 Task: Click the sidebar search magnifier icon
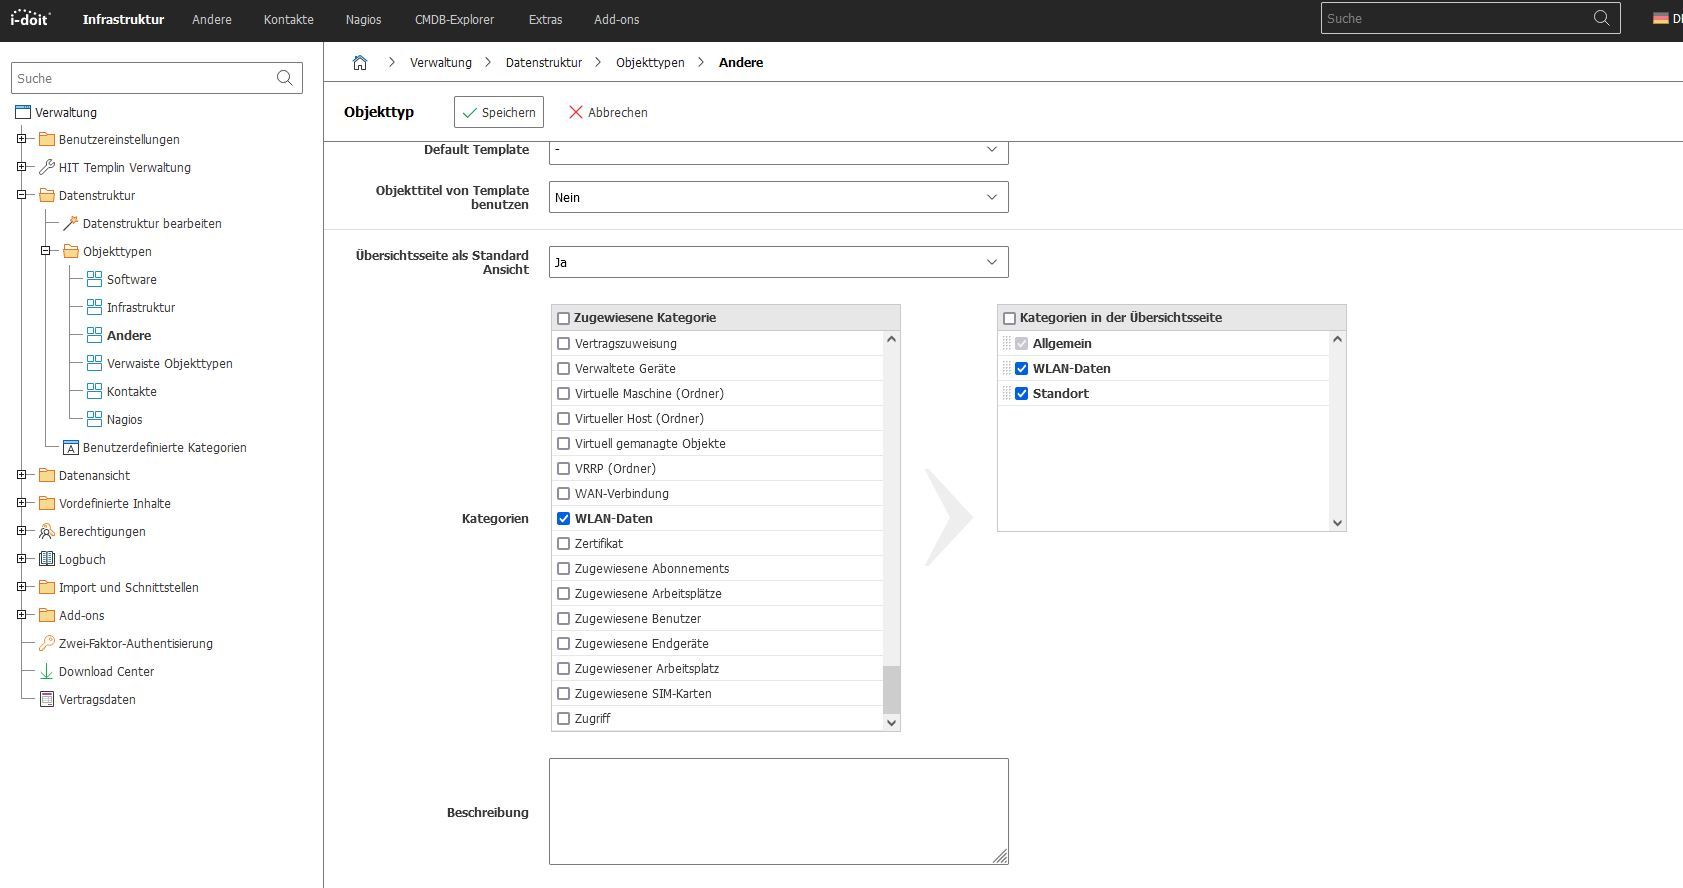(x=284, y=78)
